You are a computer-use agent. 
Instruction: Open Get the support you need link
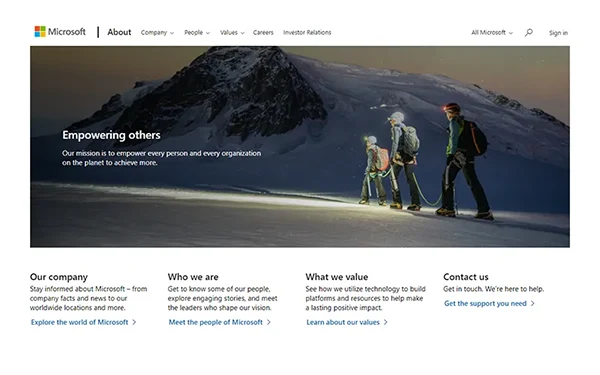click(x=489, y=303)
